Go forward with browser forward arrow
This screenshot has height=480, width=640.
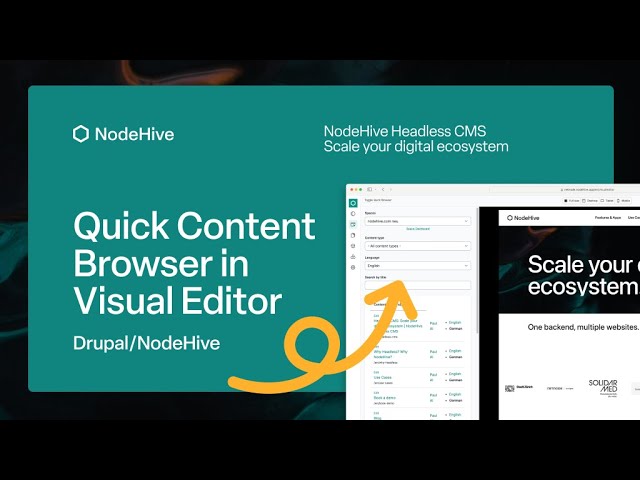coord(391,189)
